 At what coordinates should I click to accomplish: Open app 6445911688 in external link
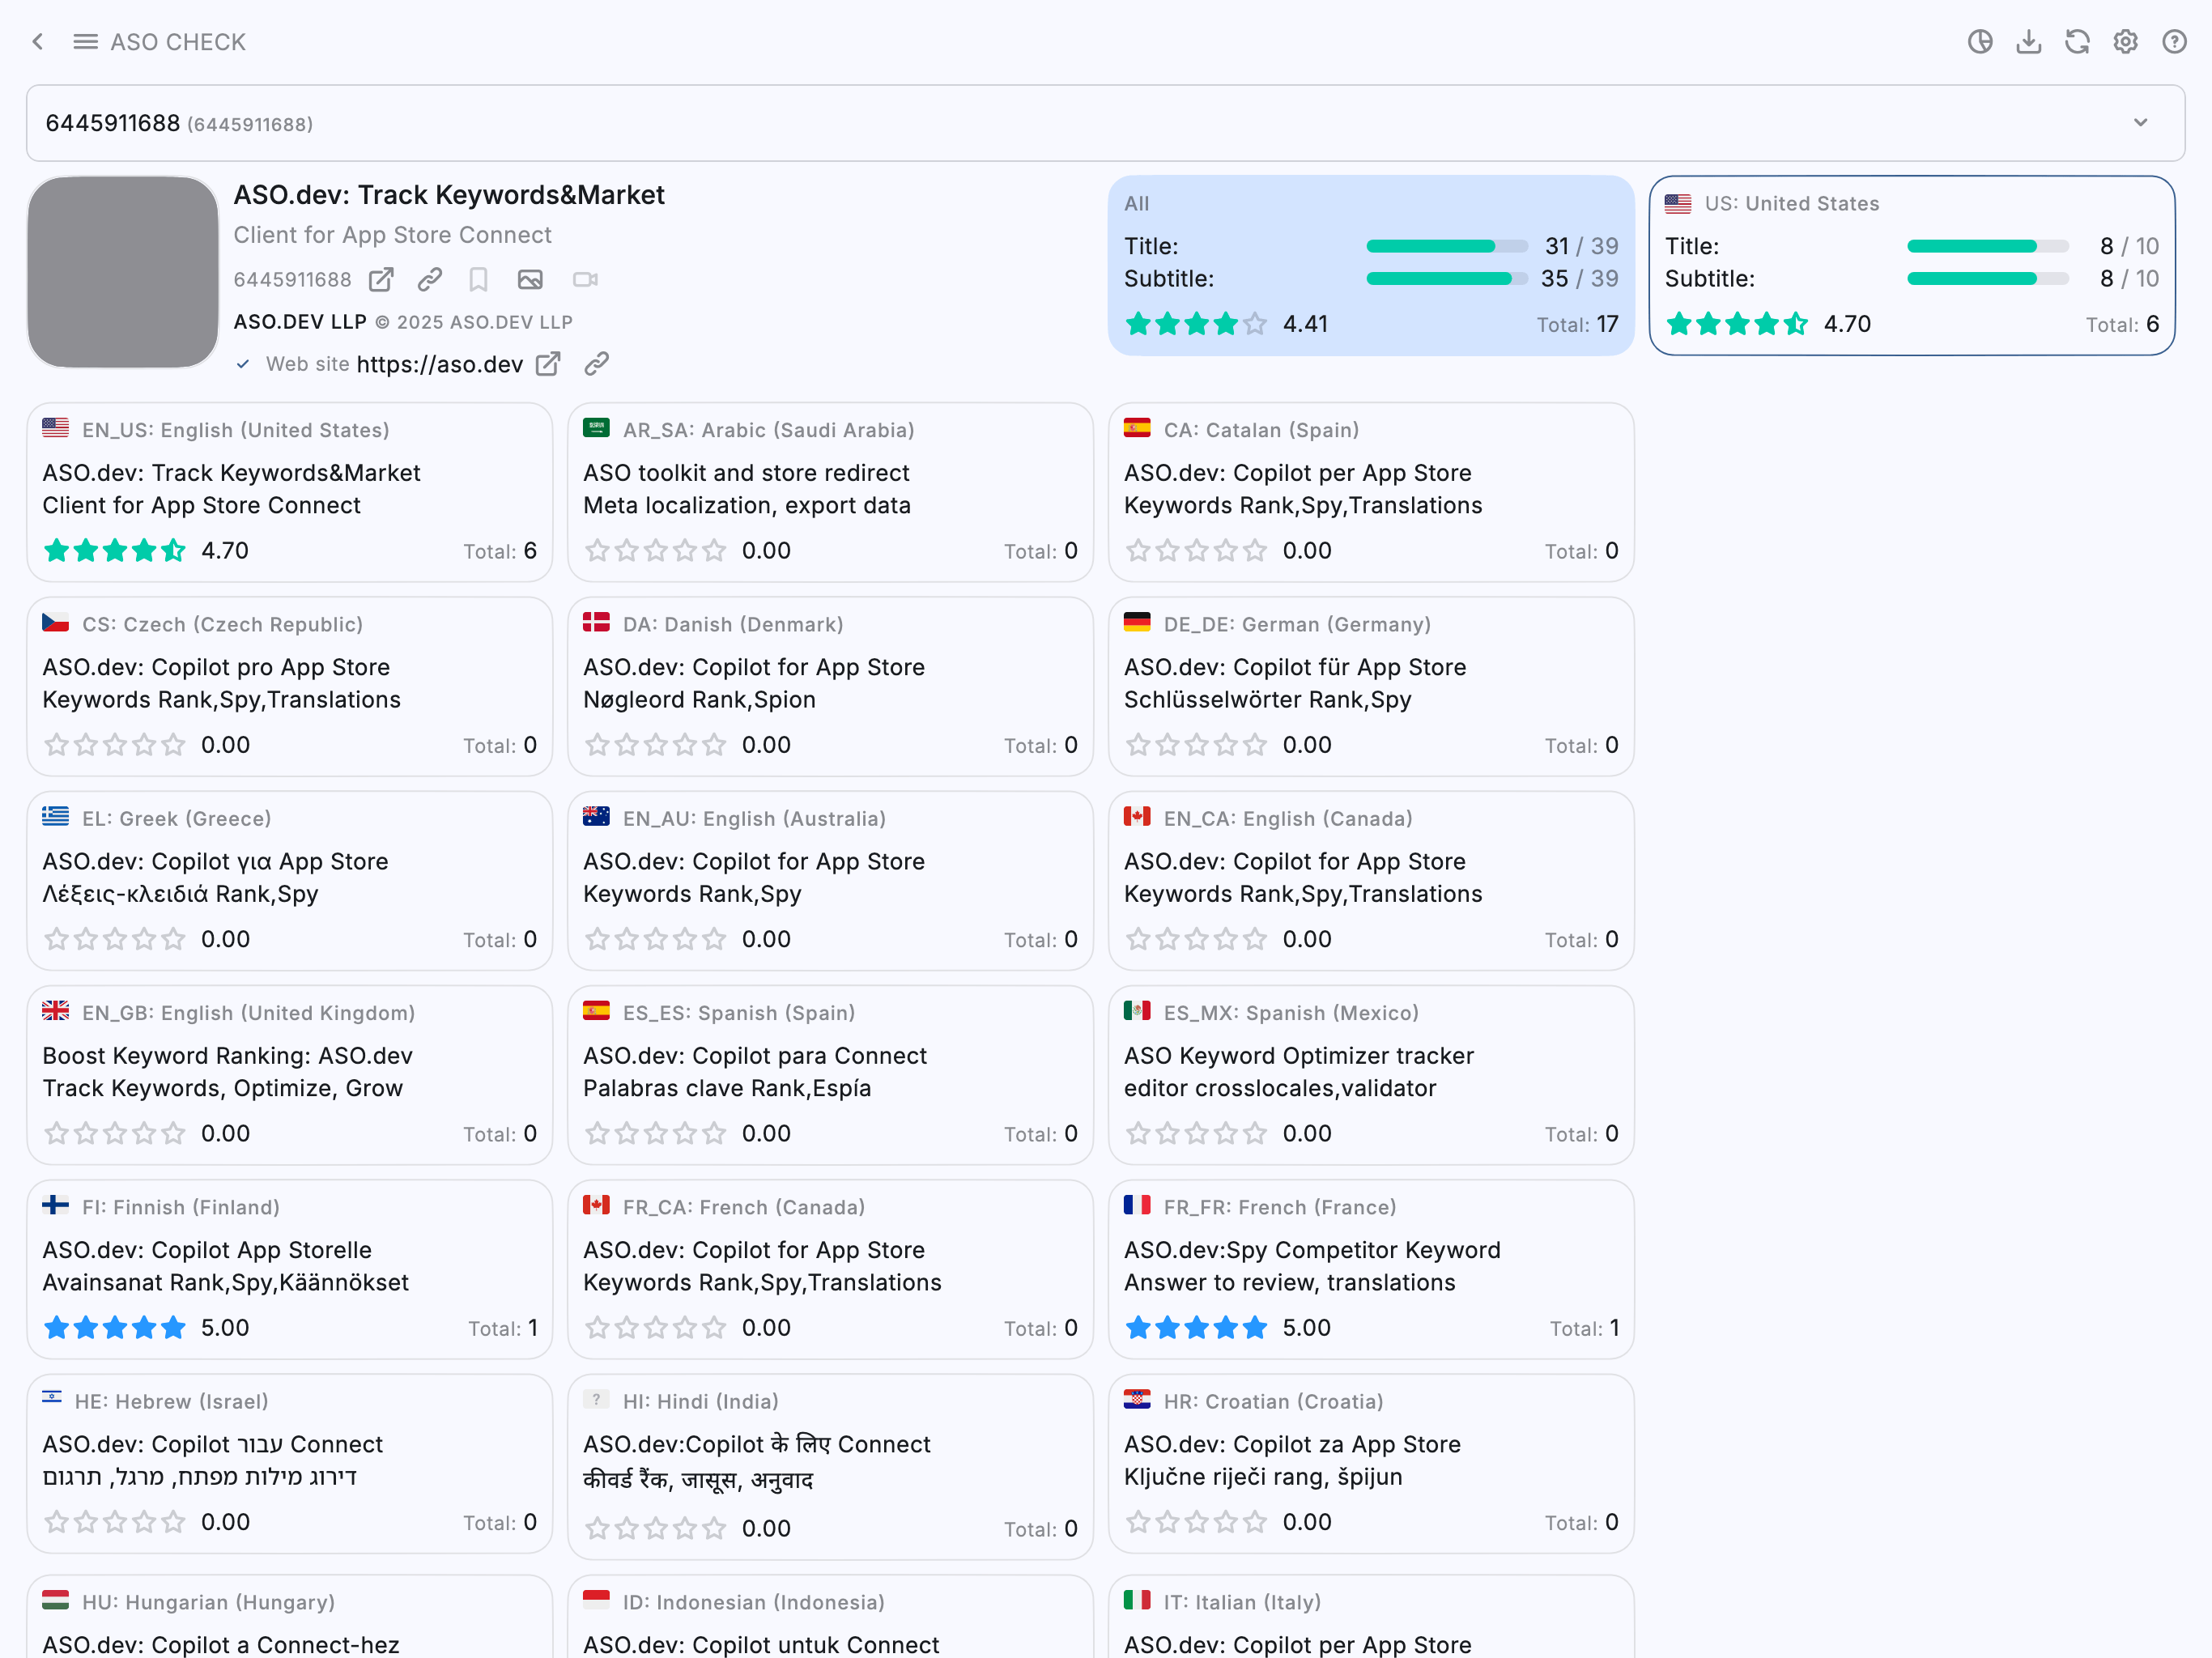tap(381, 280)
